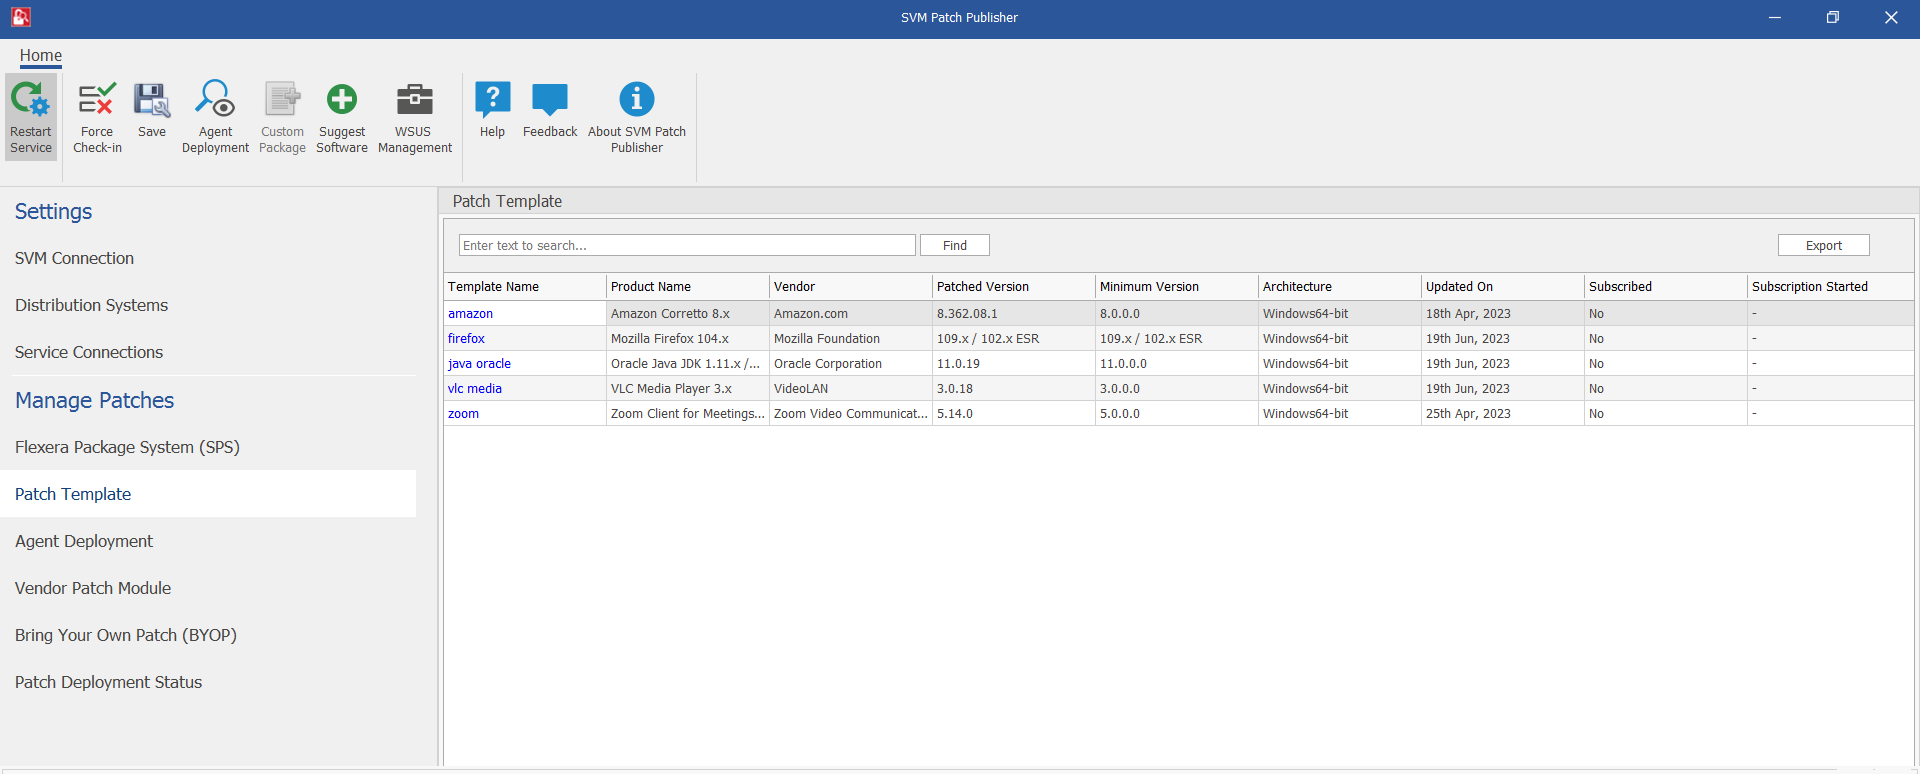Click the 18th Apr, 2023 date cell
The height and width of the screenshot is (774, 1920).
pyautogui.click(x=1503, y=313)
